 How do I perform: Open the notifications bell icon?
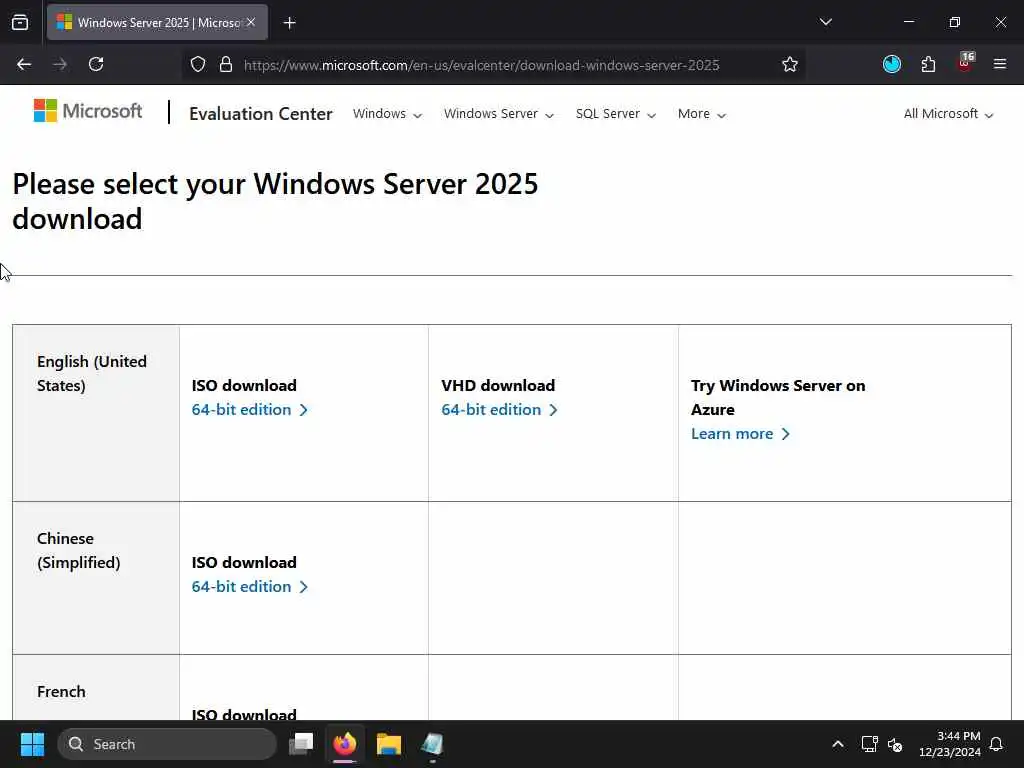[x=996, y=744]
